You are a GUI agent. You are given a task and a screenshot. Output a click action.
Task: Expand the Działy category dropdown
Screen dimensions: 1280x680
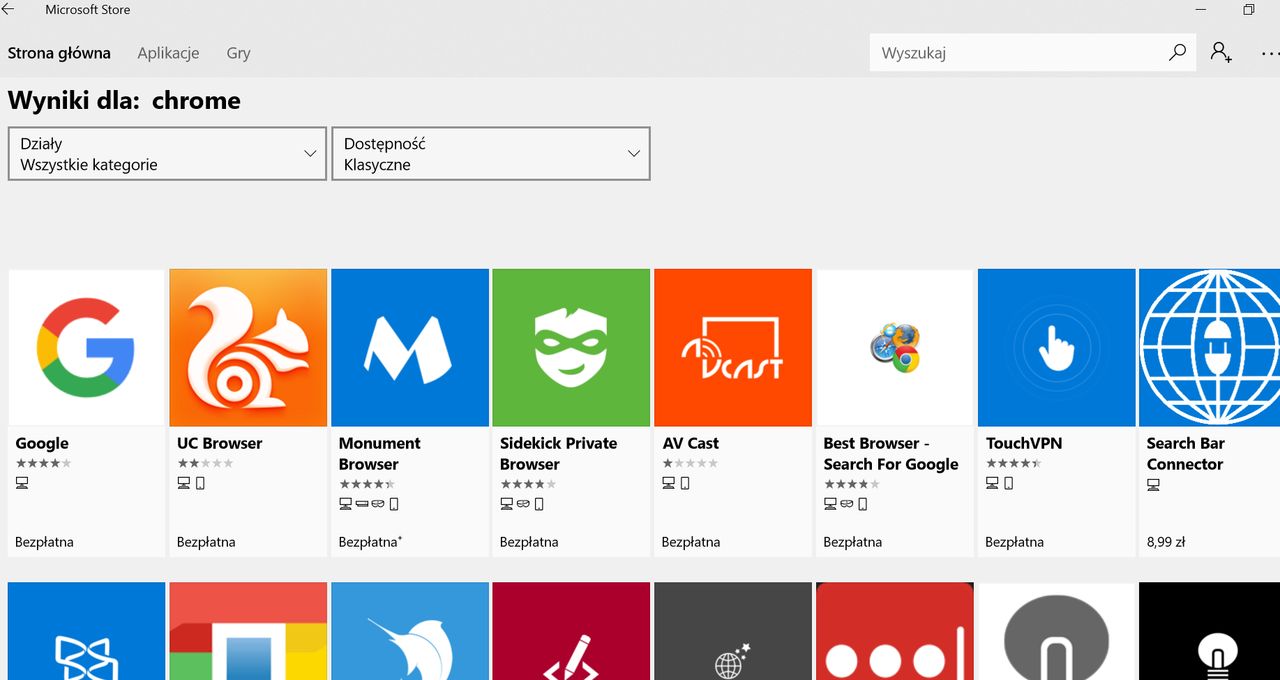(x=167, y=153)
